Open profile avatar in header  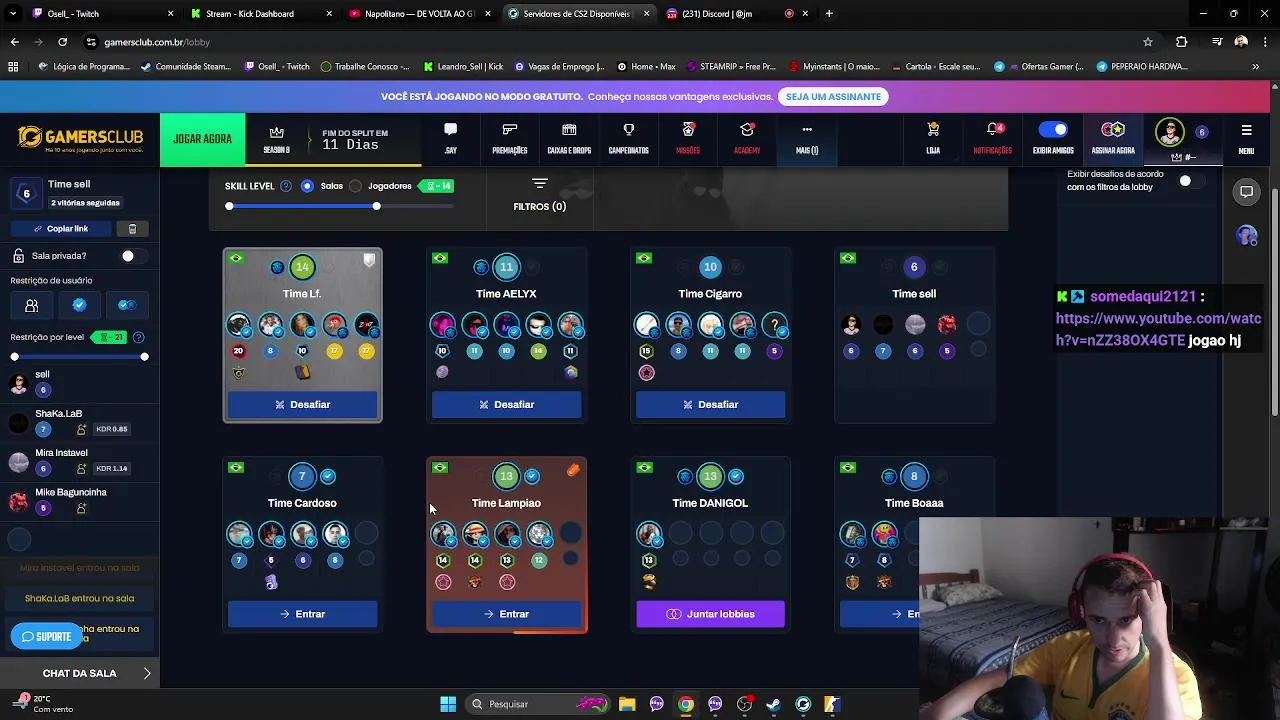pyautogui.click(x=1170, y=132)
